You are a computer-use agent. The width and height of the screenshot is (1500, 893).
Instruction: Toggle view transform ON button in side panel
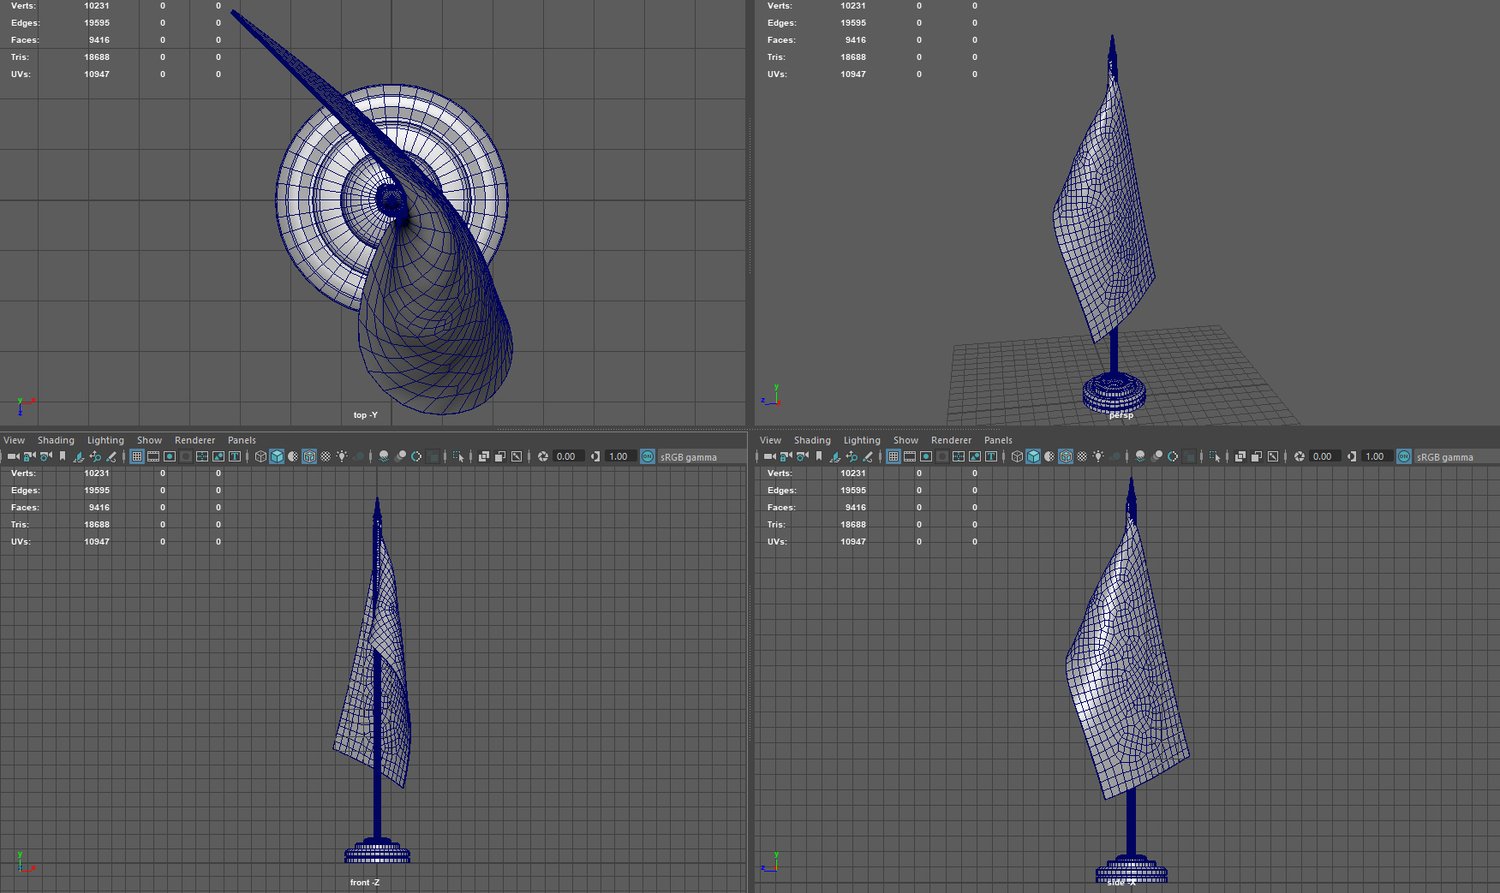pos(1403,457)
